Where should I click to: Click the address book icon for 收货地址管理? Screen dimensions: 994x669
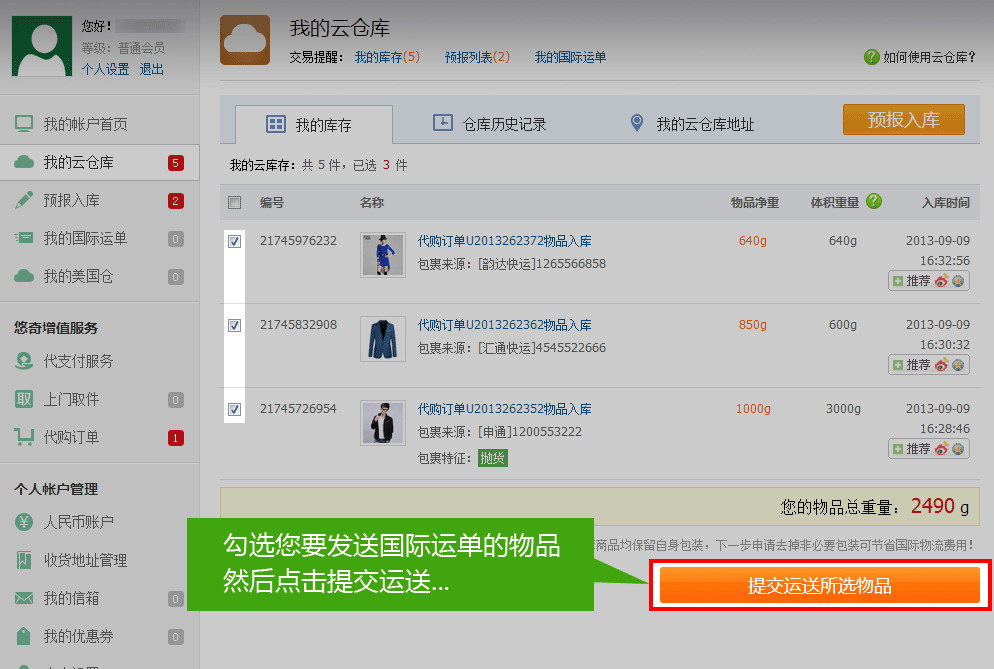point(24,560)
